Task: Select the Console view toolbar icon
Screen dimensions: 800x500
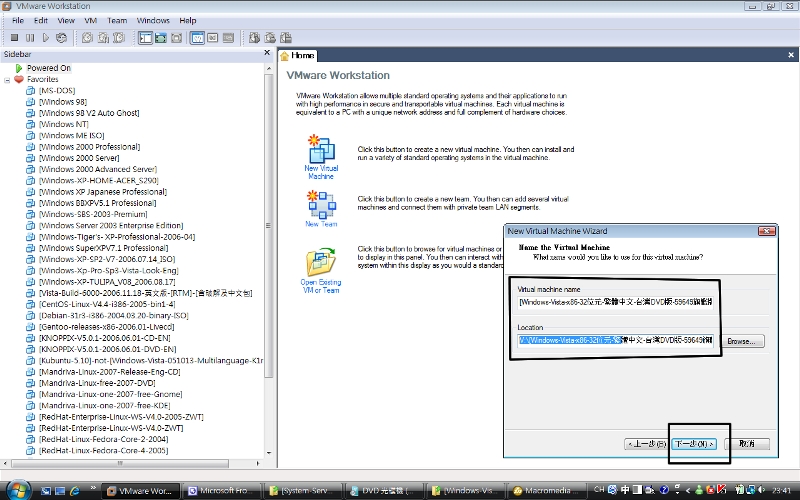Action: coord(213,38)
